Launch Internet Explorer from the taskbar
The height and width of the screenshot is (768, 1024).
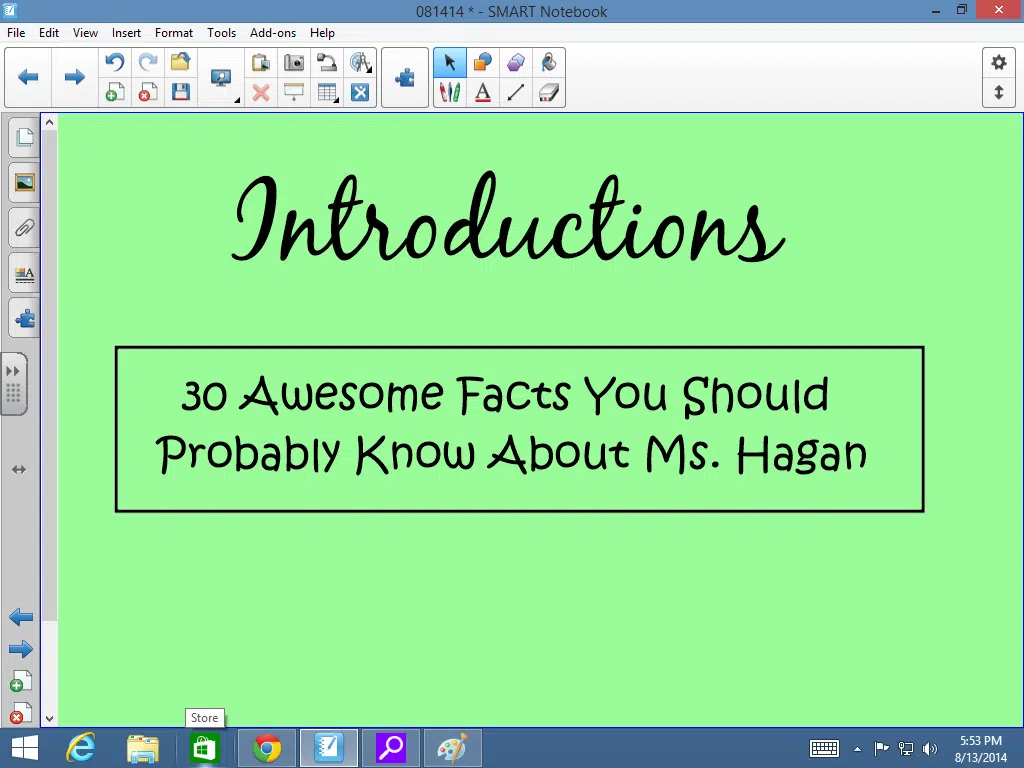[81, 748]
